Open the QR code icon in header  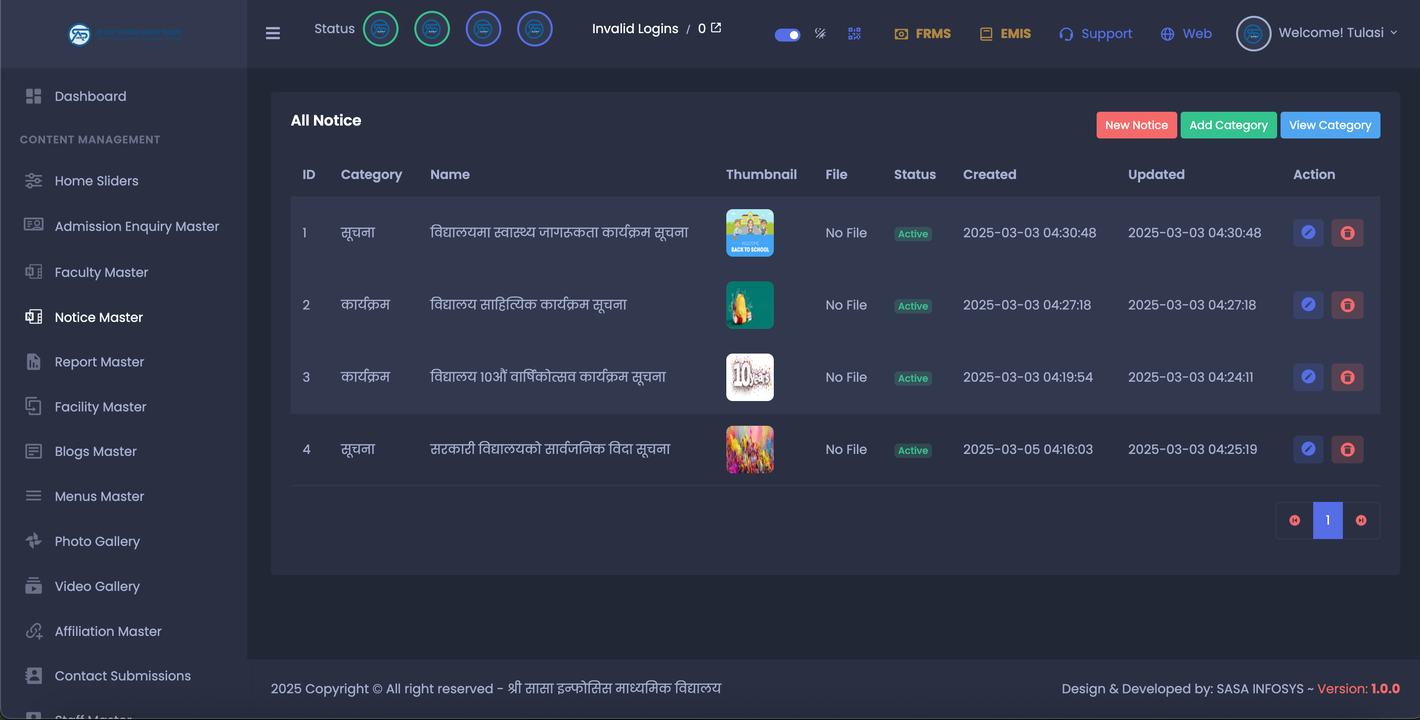click(x=854, y=33)
